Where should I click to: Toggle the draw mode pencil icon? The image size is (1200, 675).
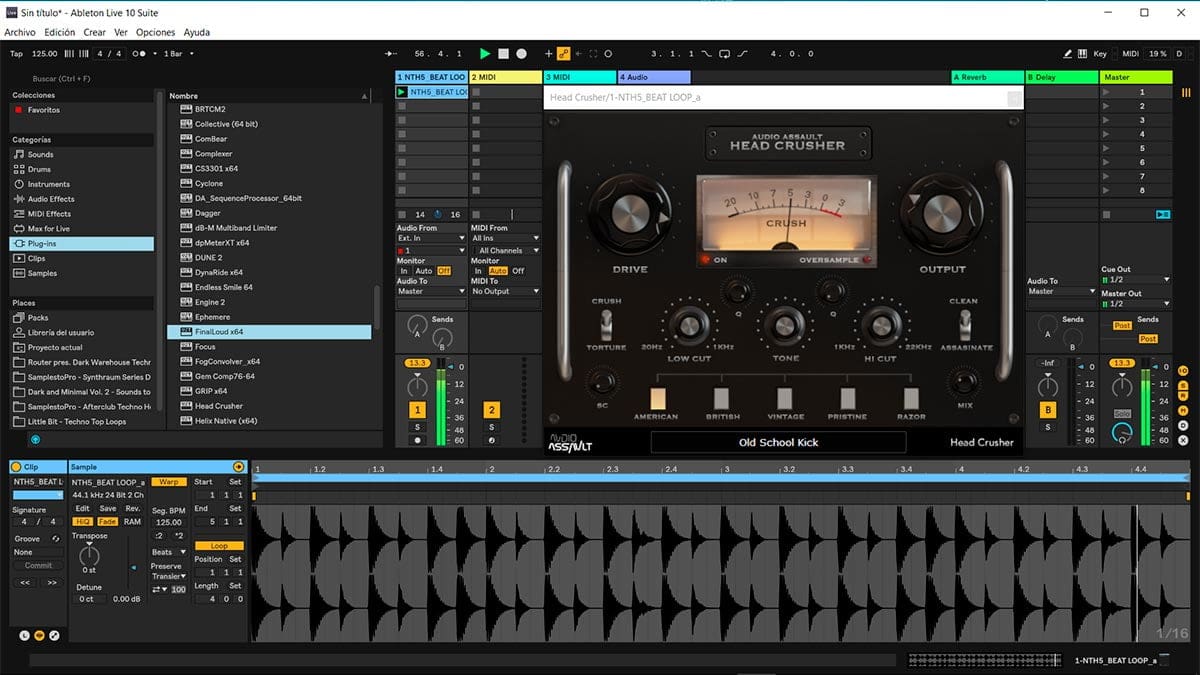[x=1068, y=53]
